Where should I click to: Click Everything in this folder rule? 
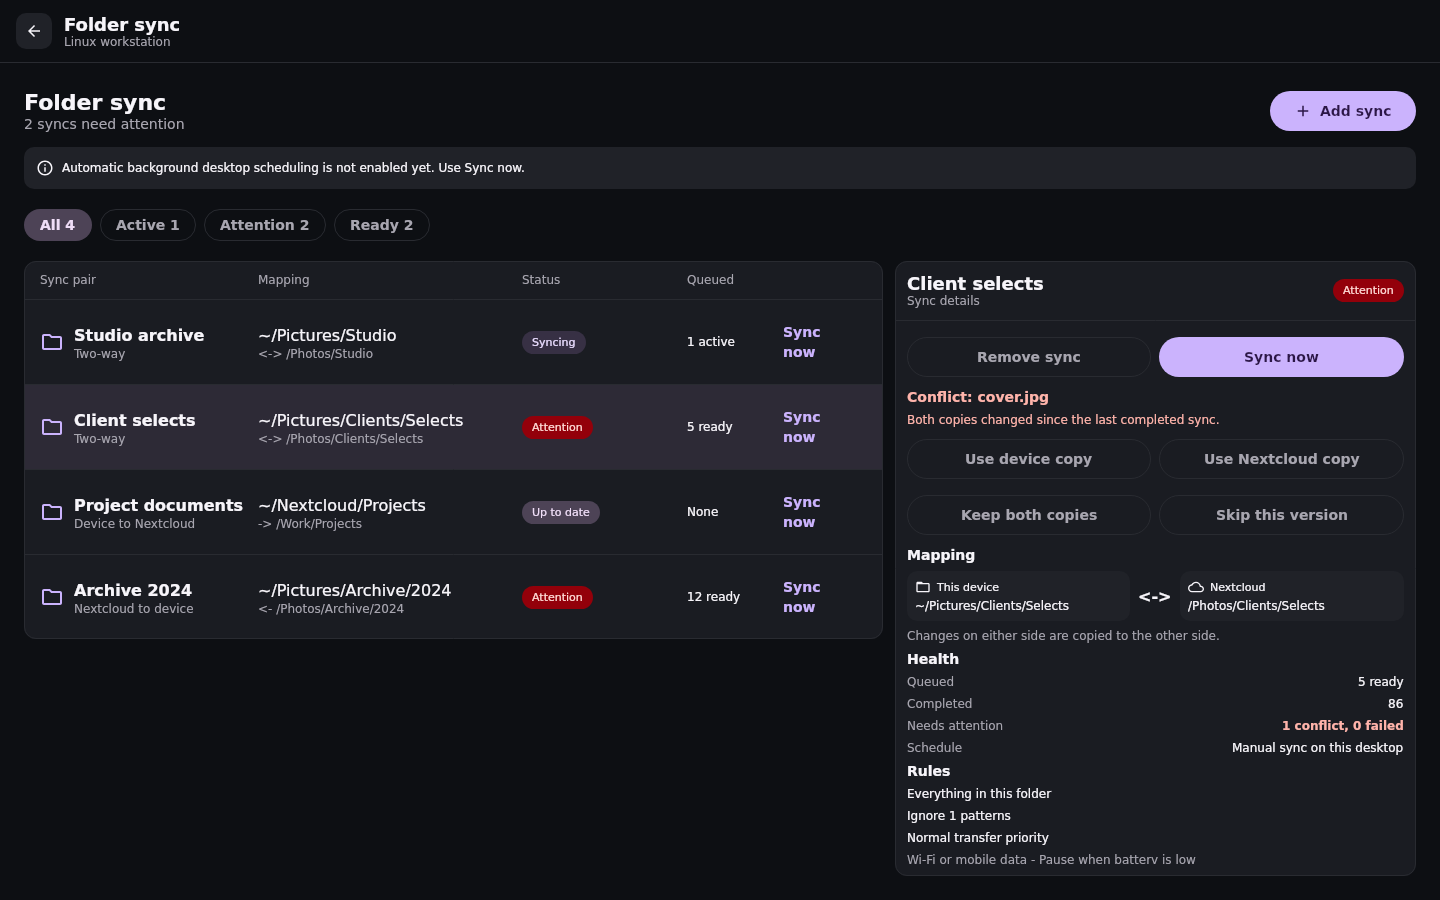pos(979,794)
